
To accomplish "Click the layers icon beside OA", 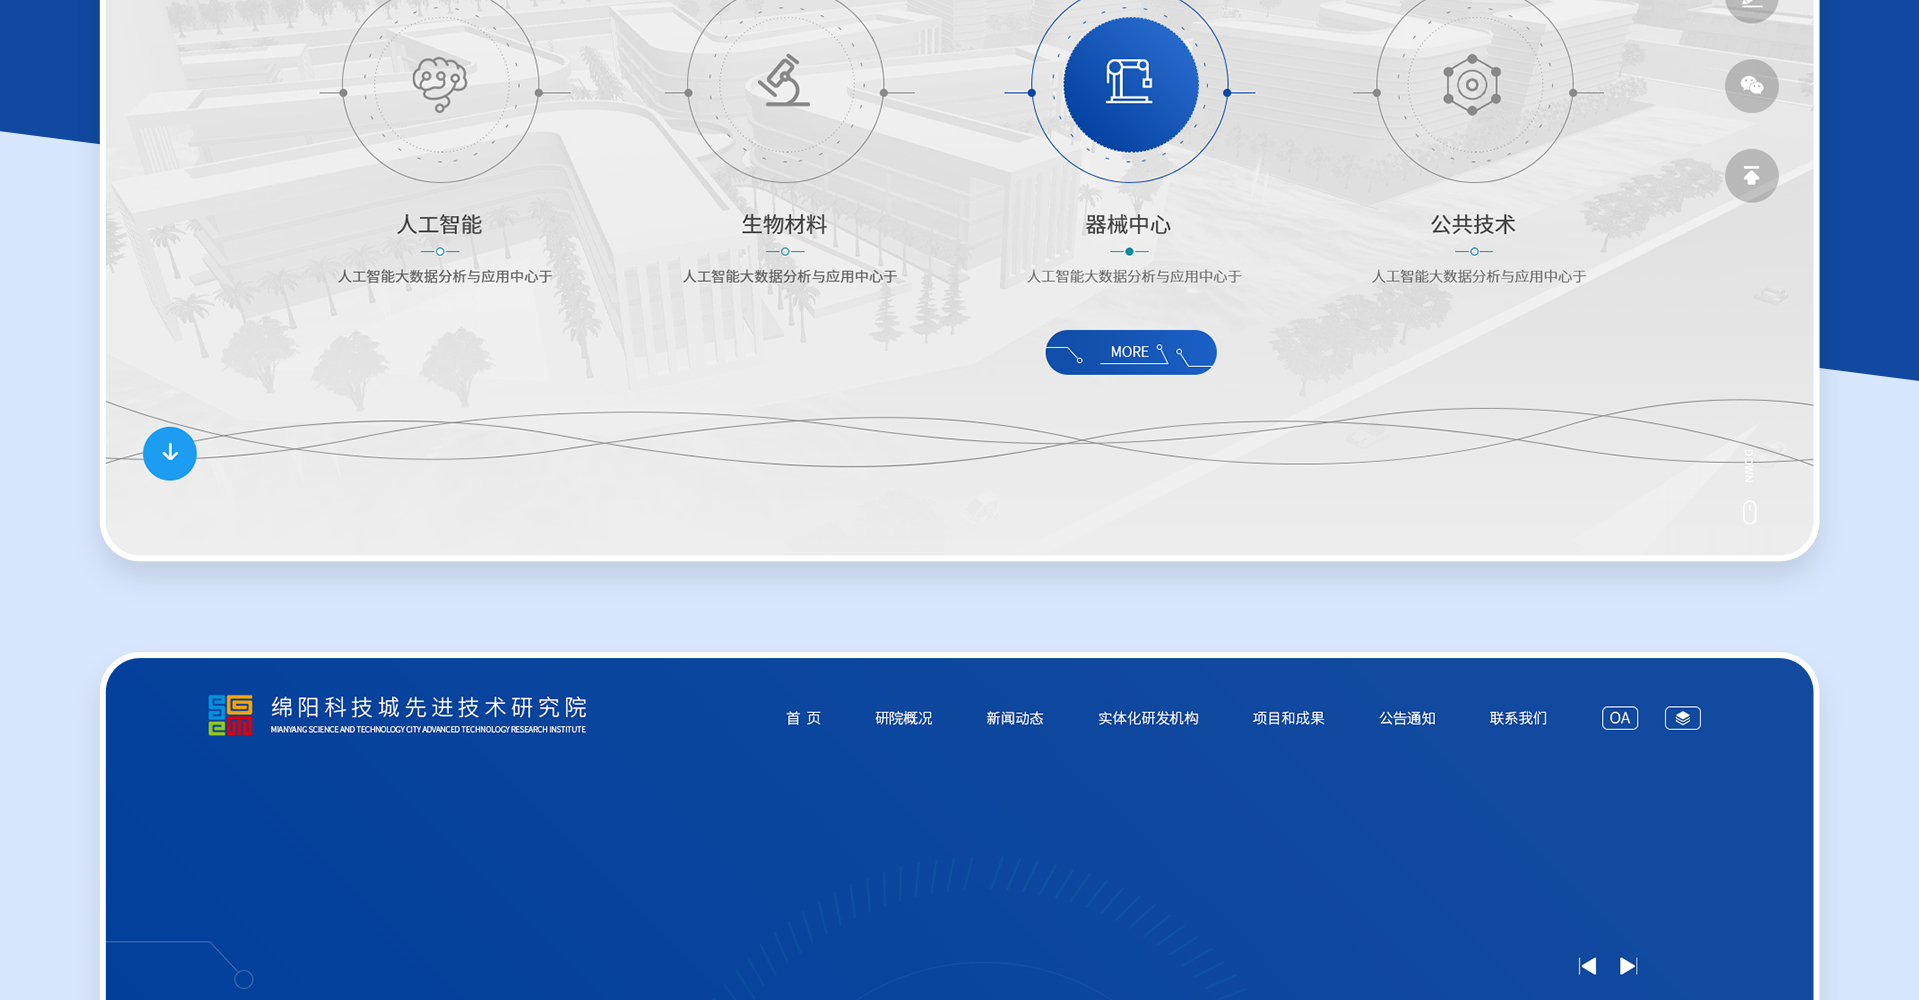I will point(1682,718).
